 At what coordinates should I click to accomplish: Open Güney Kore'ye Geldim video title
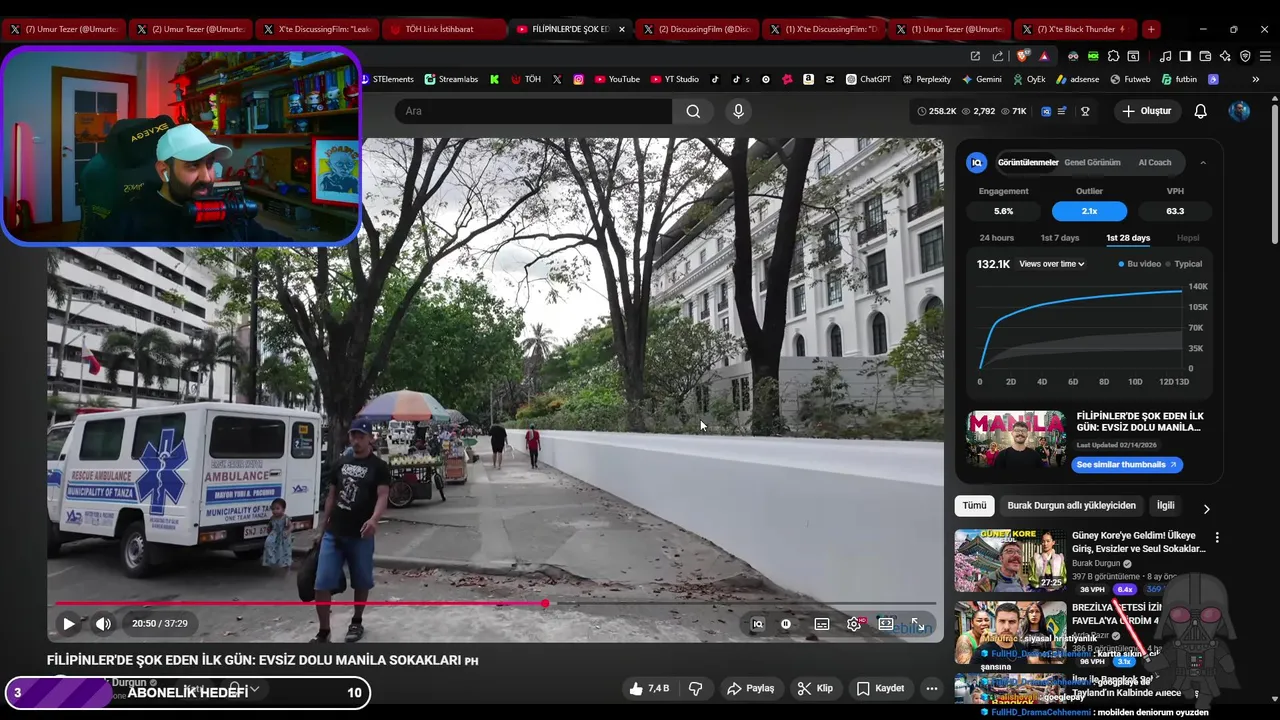[1139, 542]
